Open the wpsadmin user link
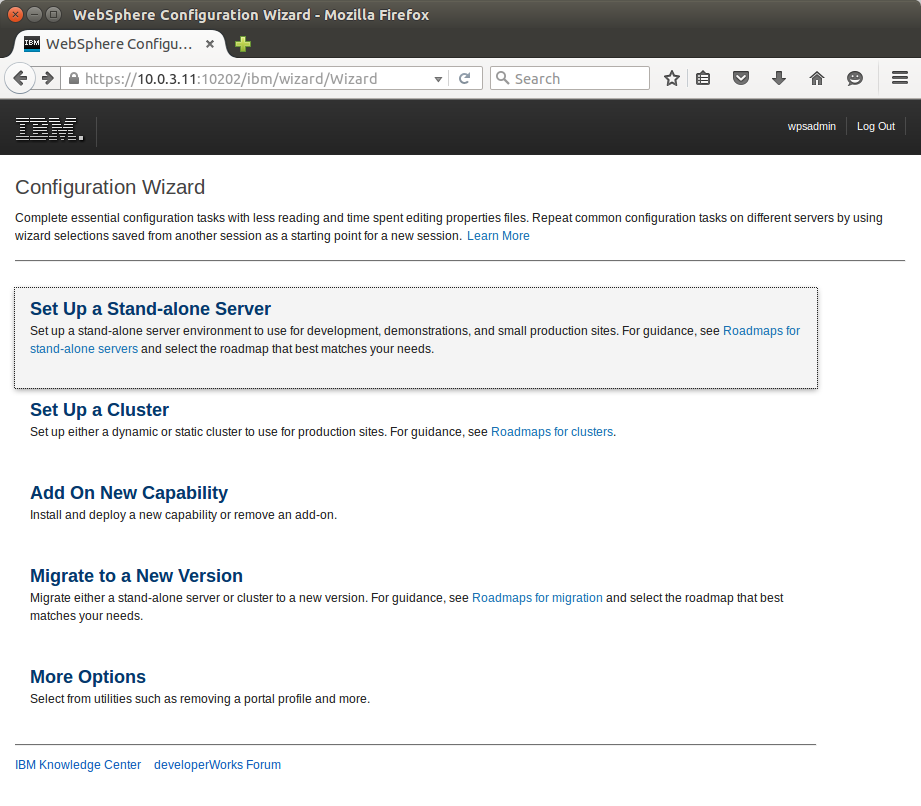The width and height of the screenshot is (921, 806). pos(811,126)
